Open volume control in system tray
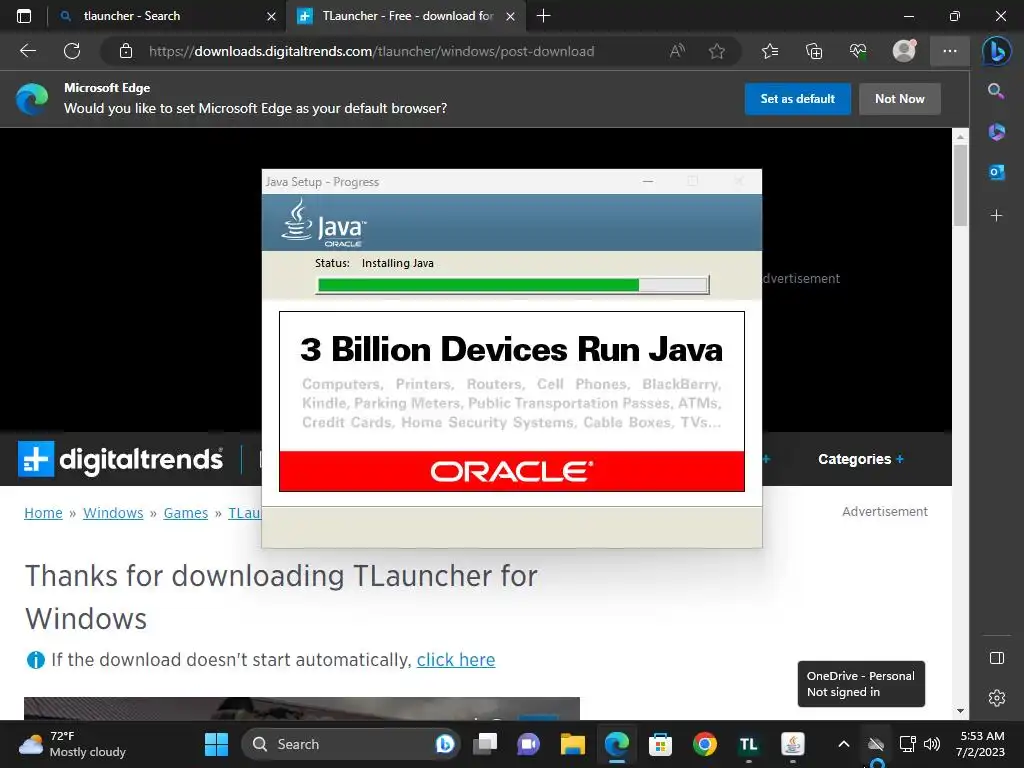This screenshot has width=1024, height=768. [932, 744]
